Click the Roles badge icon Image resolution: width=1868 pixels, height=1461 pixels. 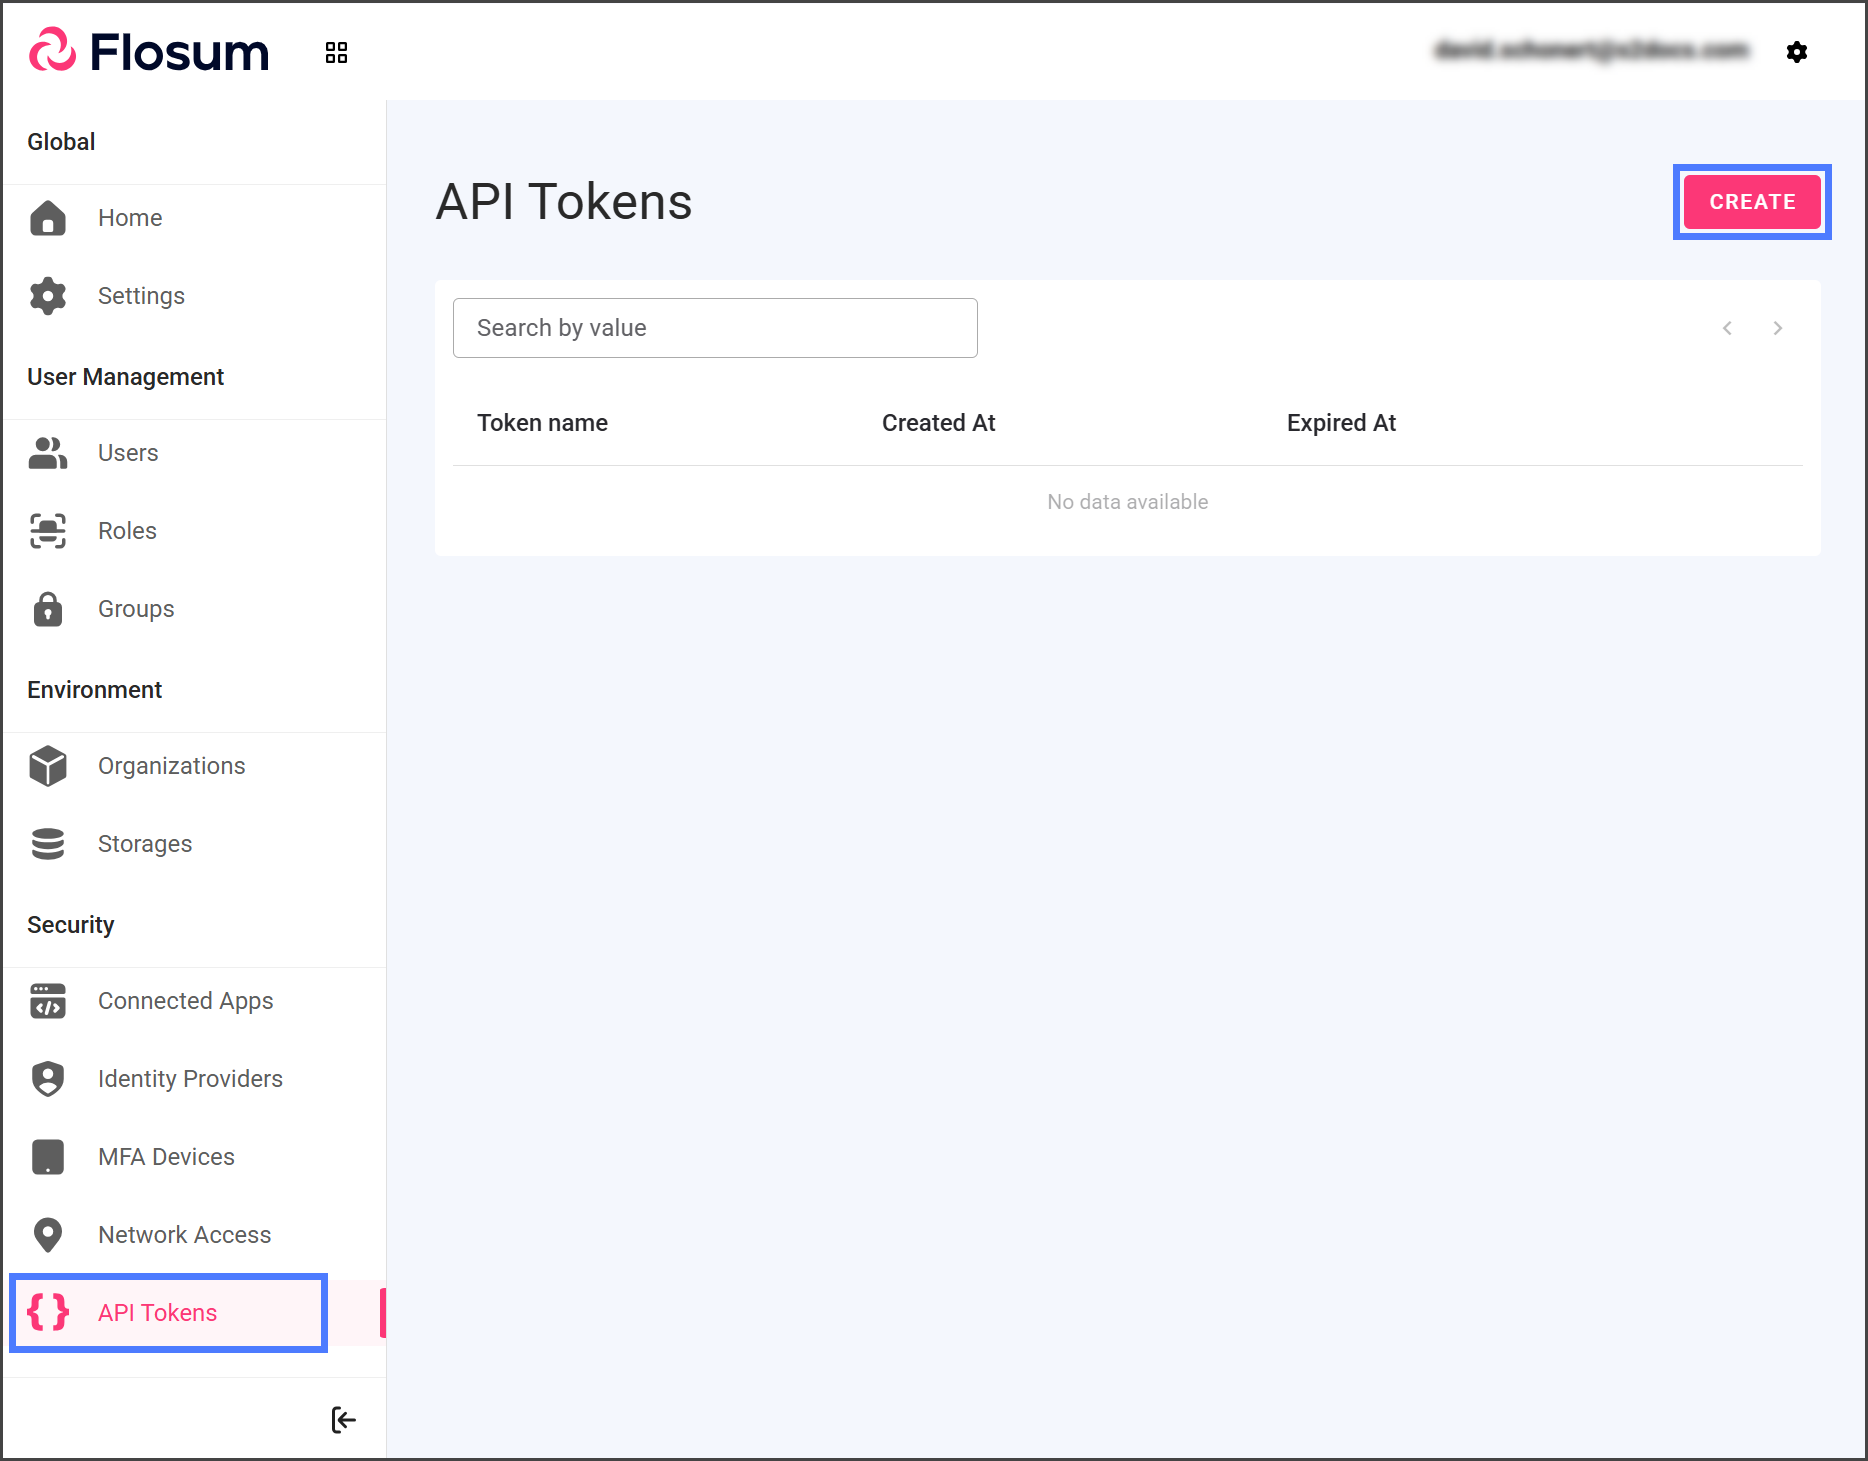coord(48,531)
